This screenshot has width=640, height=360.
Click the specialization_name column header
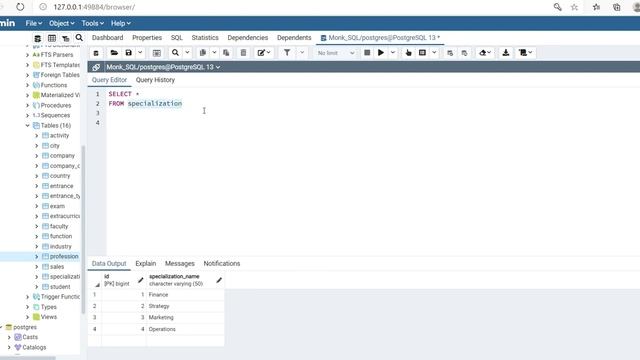pyautogui.click(x=185, y=280)
